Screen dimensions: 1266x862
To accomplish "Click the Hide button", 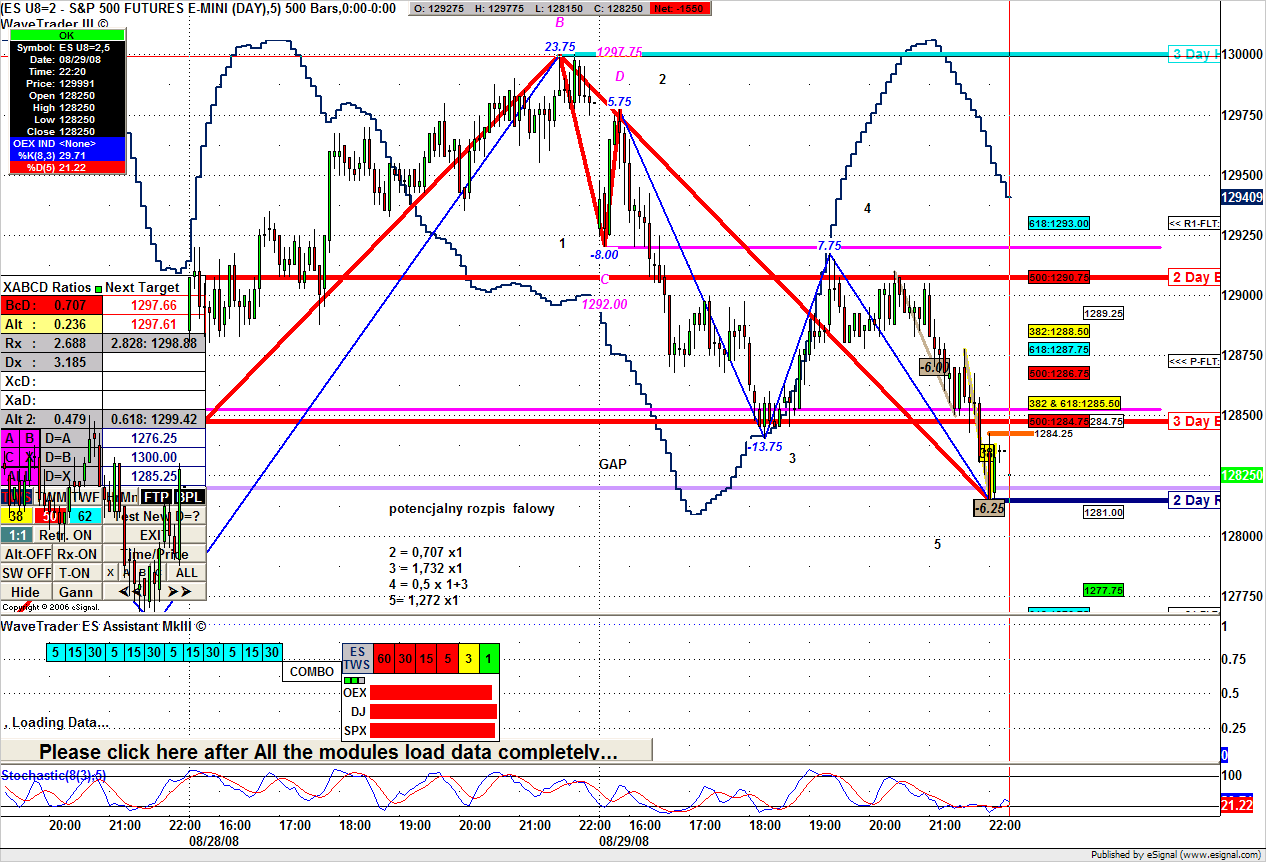I will pos(27,591).
